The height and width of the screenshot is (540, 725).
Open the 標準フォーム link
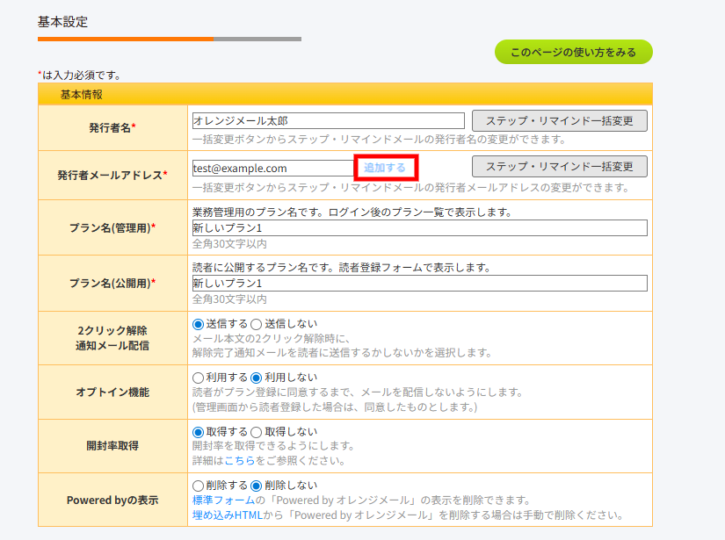point(220,500)
